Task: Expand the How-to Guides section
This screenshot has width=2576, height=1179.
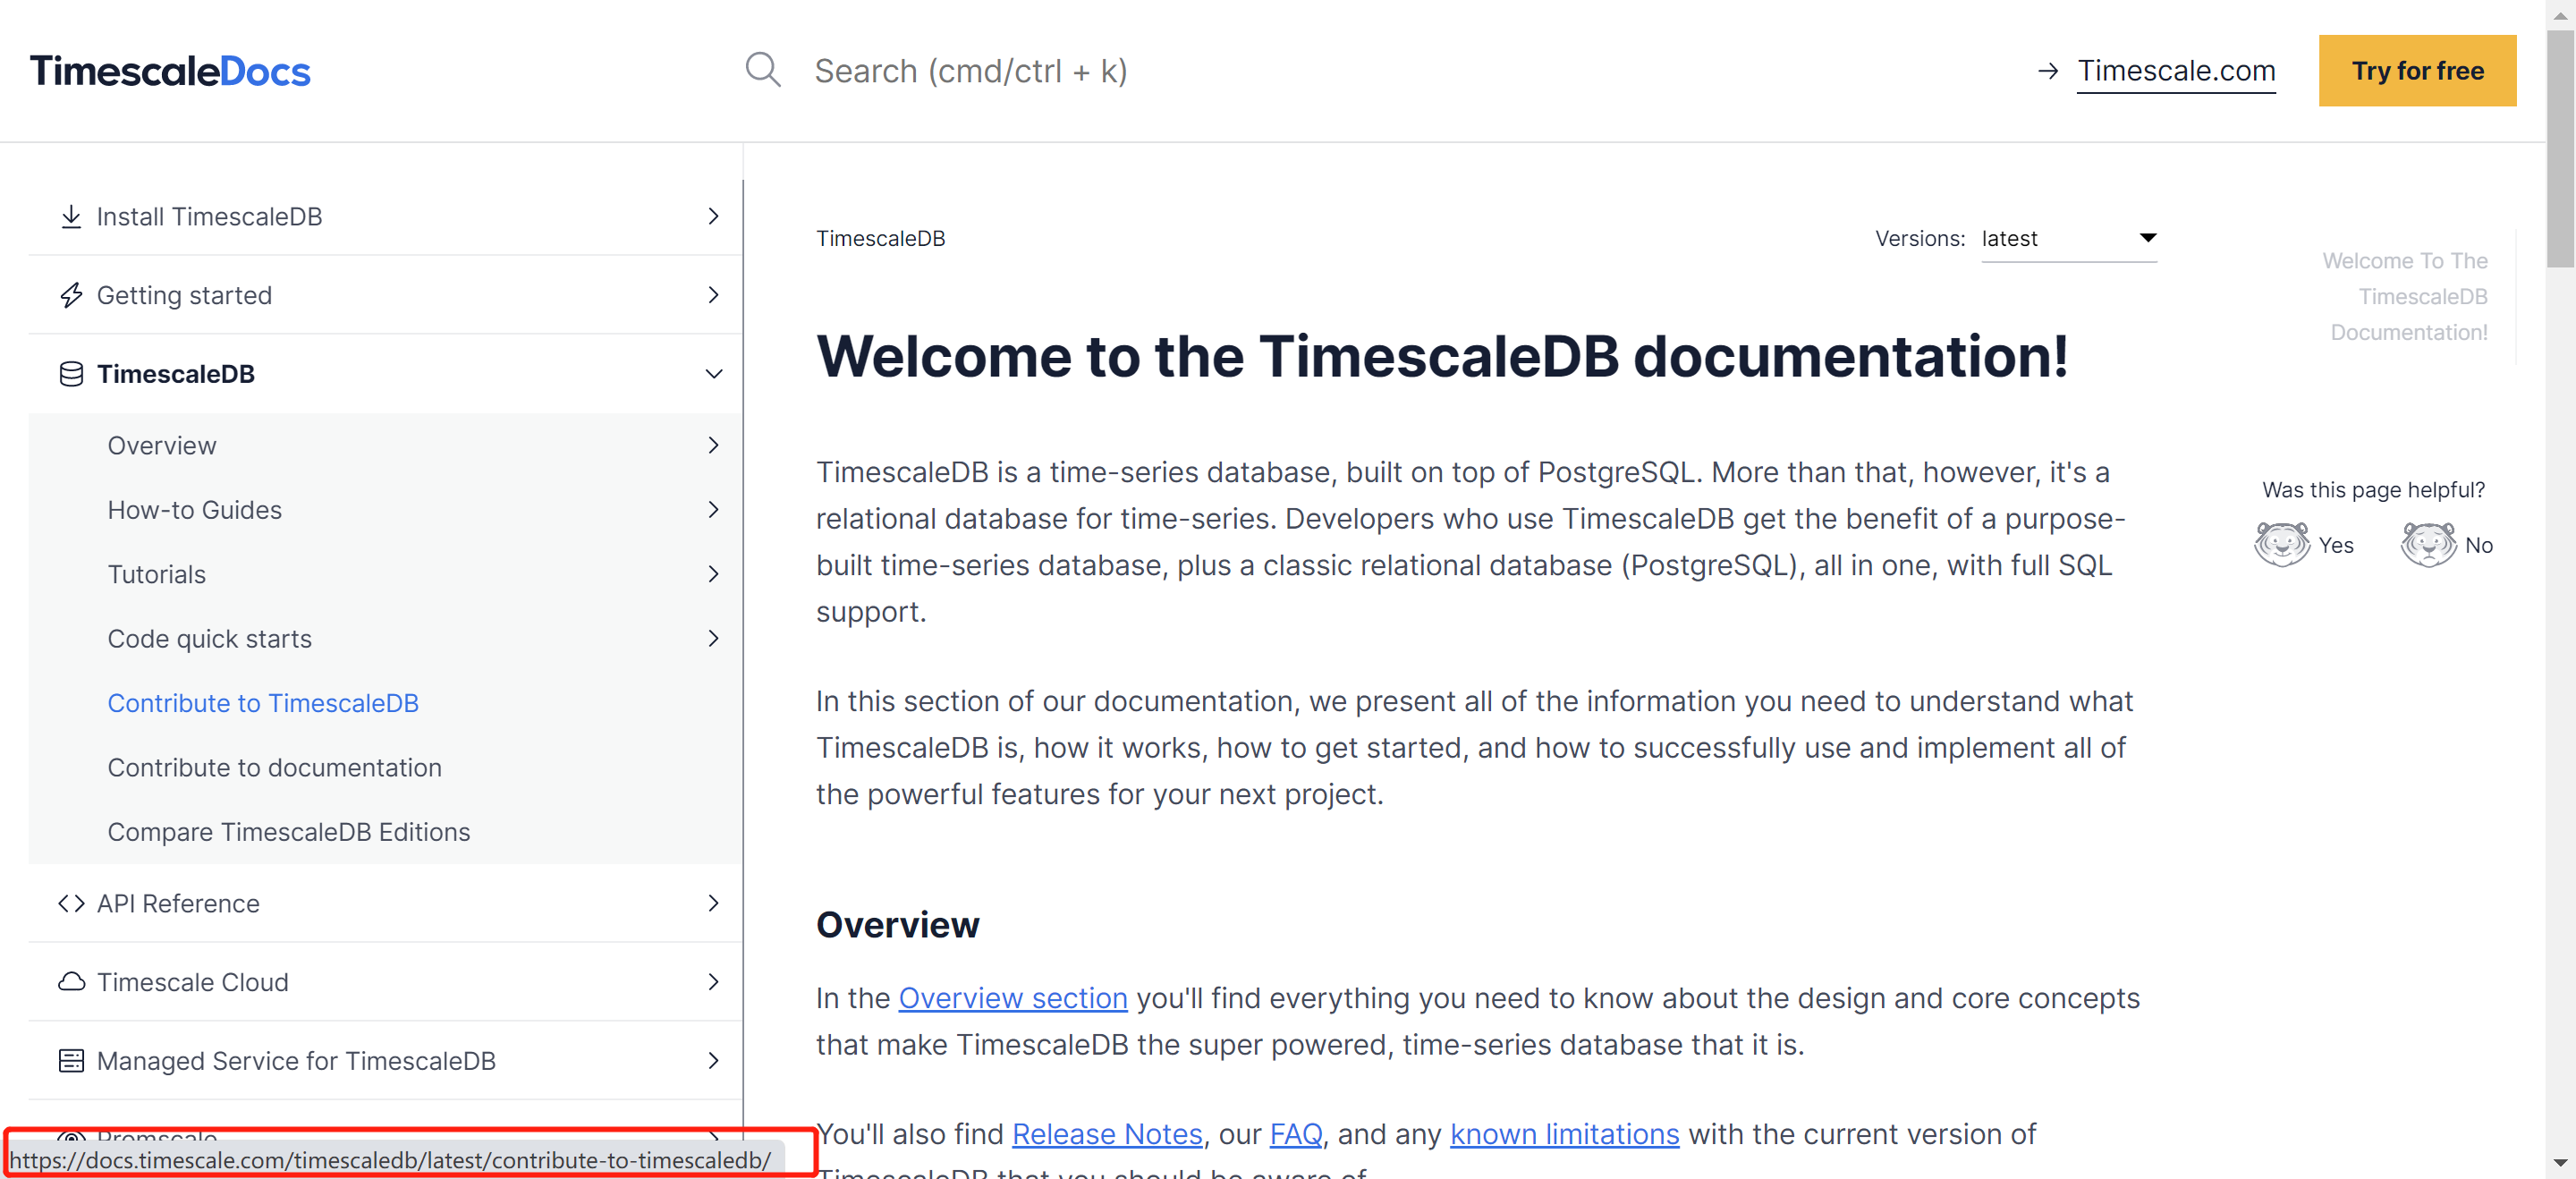Action: pos(713,509)
